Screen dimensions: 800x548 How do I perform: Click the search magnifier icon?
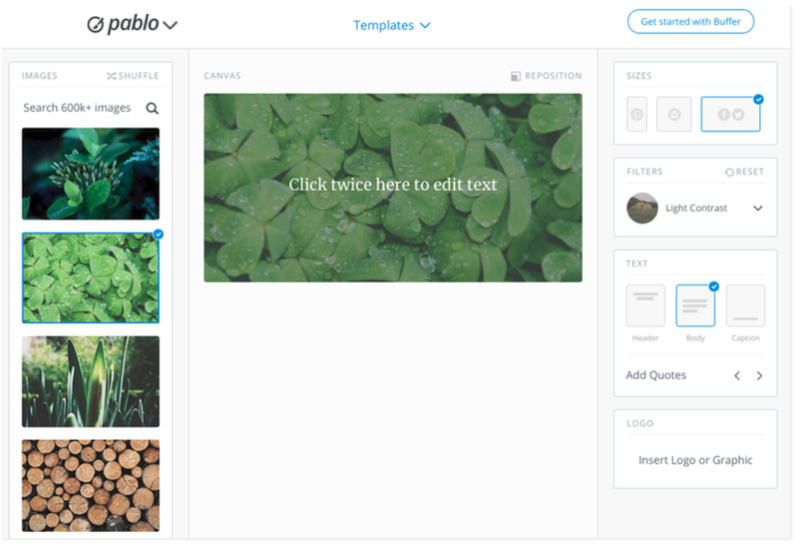[152, 108]
